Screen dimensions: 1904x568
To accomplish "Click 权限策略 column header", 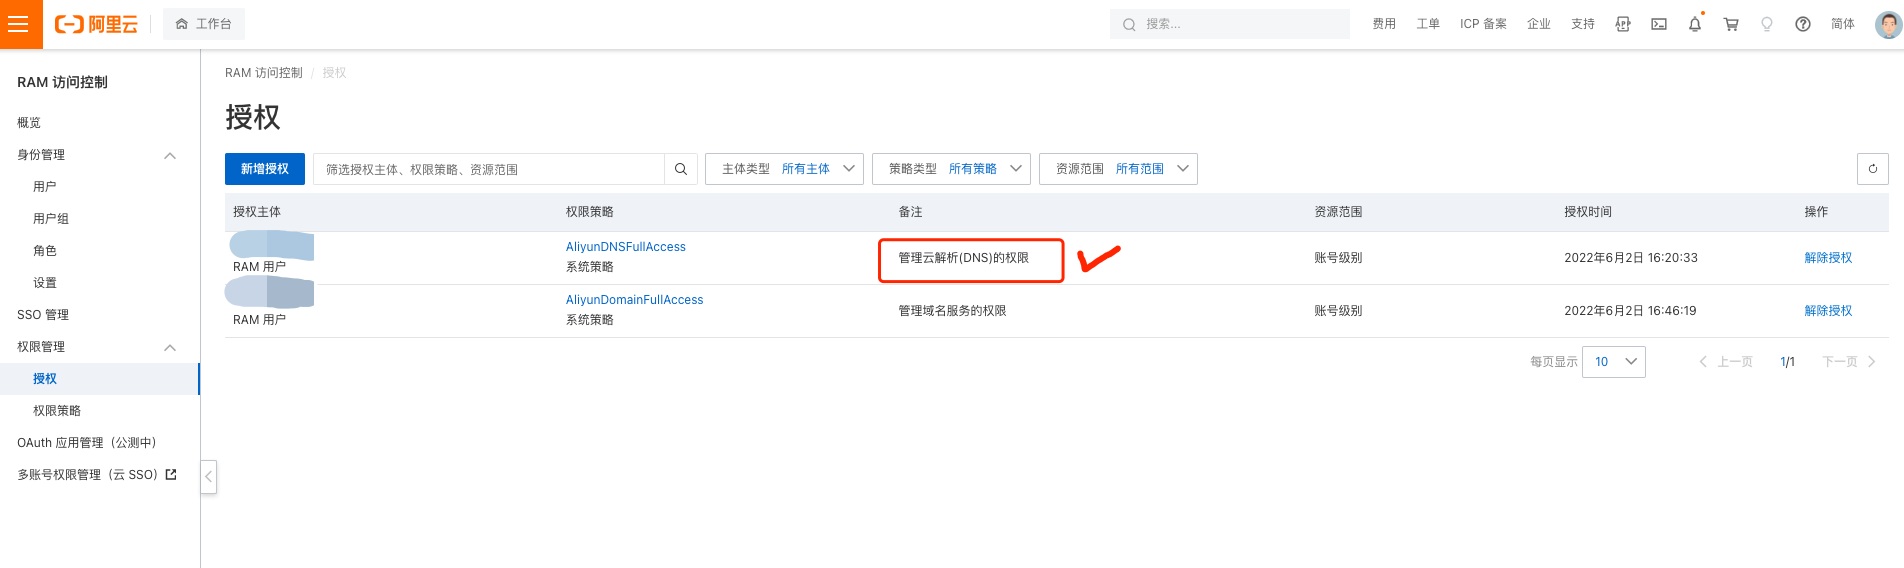I will (590, 212).
